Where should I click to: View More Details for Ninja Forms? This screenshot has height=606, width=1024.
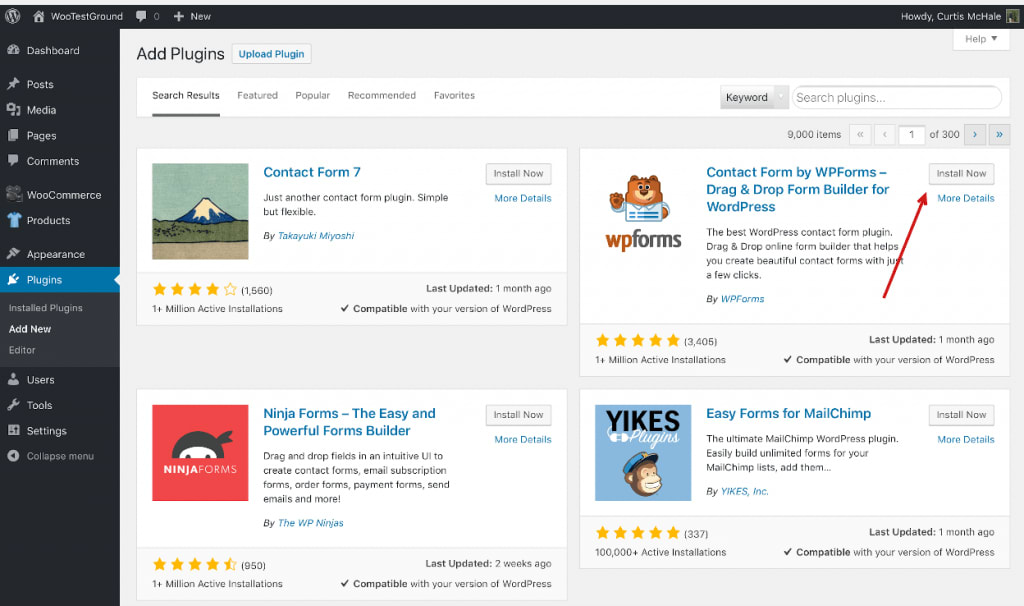(x=522, y=439)
